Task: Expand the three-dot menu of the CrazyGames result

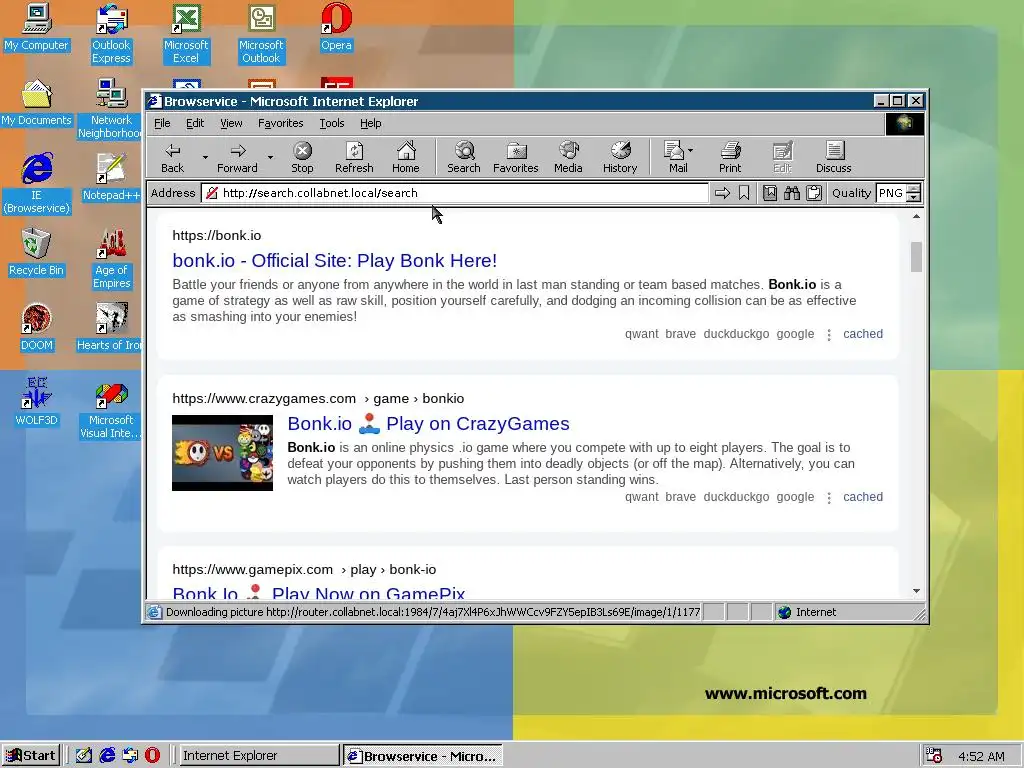Action: [829, 498]
